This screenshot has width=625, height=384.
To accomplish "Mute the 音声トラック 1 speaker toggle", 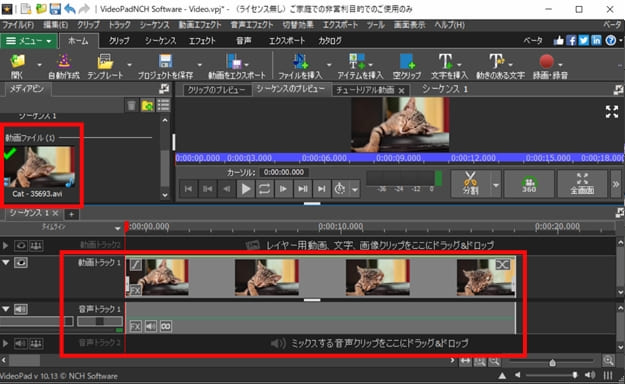I will click(x=21, y=309).
